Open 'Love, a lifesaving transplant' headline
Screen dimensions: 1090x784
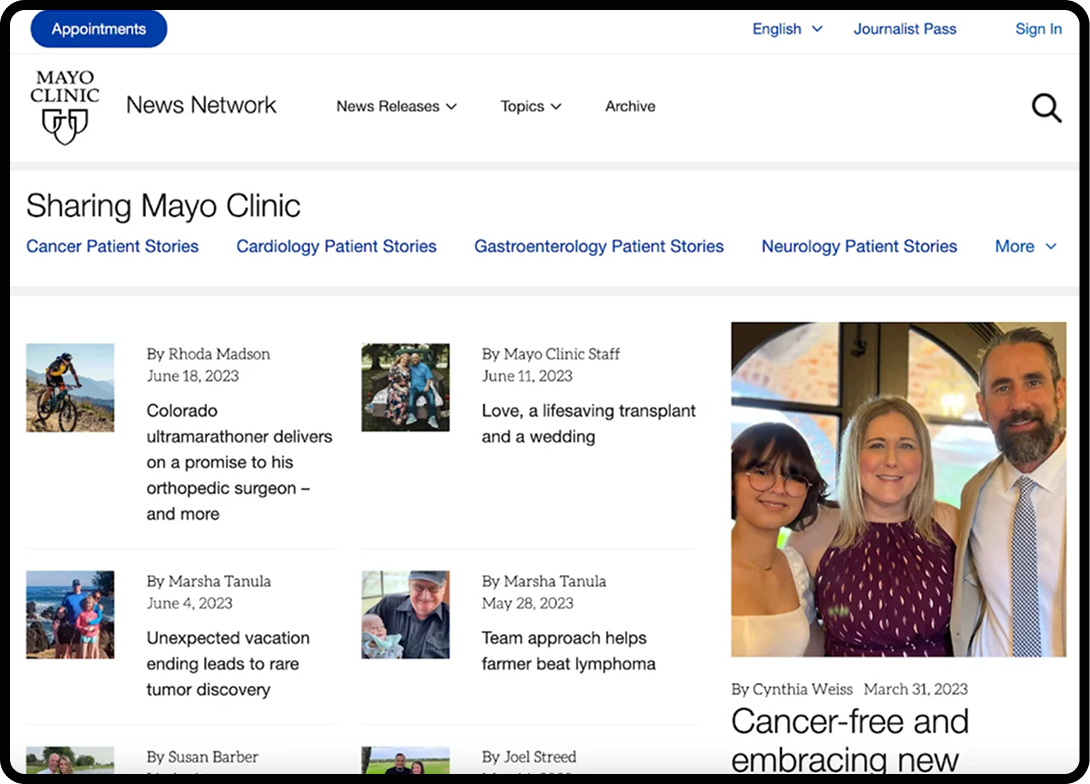click(x=588, y=423)
